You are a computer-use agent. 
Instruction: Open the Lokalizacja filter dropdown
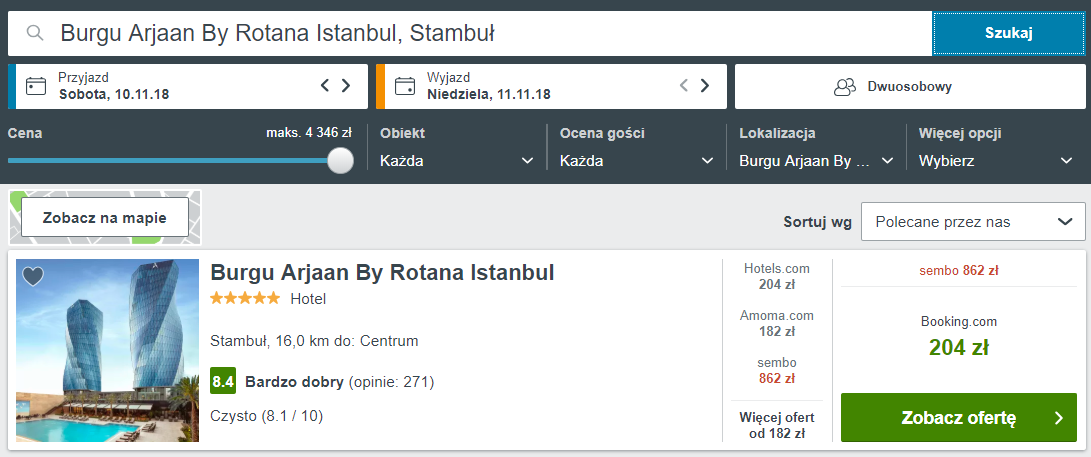tap(817, 160)
